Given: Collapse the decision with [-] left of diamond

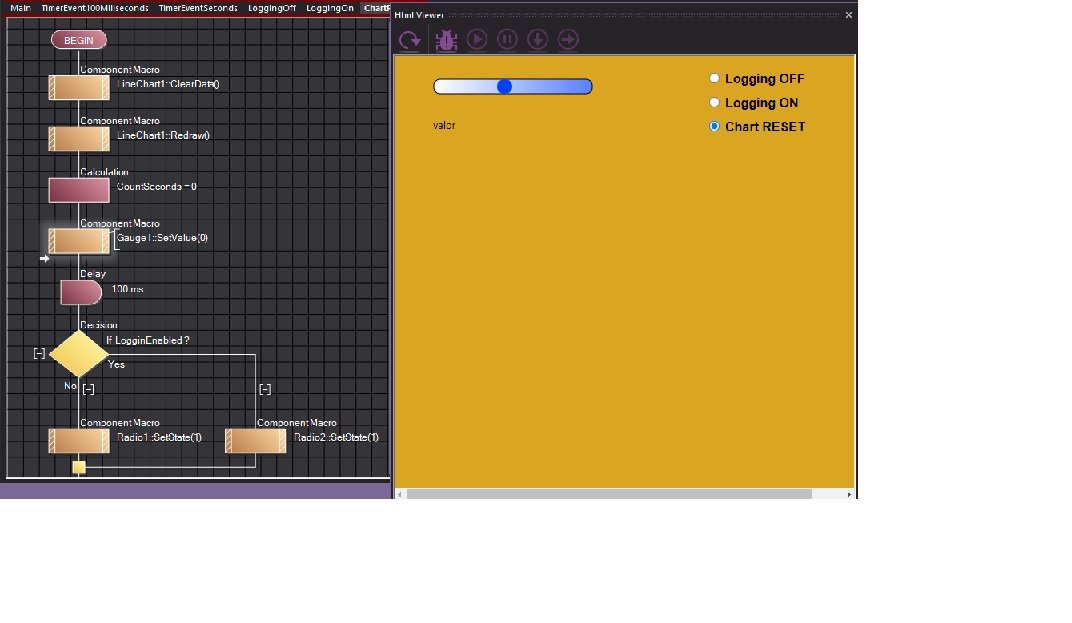Looking at the screenshot, I should tap(39, 354).
